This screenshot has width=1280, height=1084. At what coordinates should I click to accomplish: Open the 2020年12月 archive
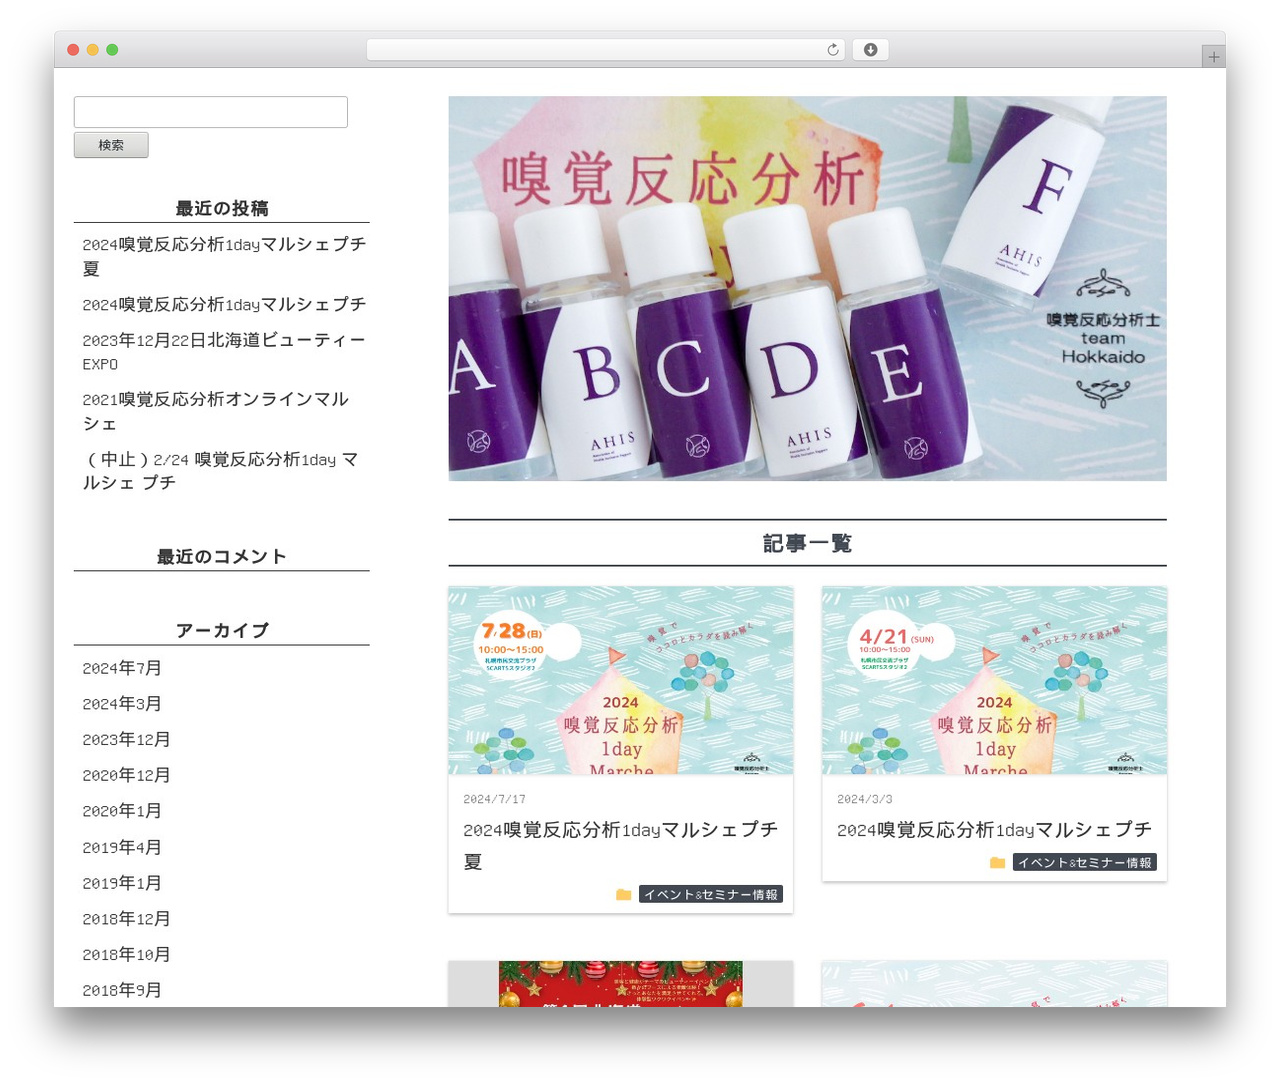click(126, 776)
